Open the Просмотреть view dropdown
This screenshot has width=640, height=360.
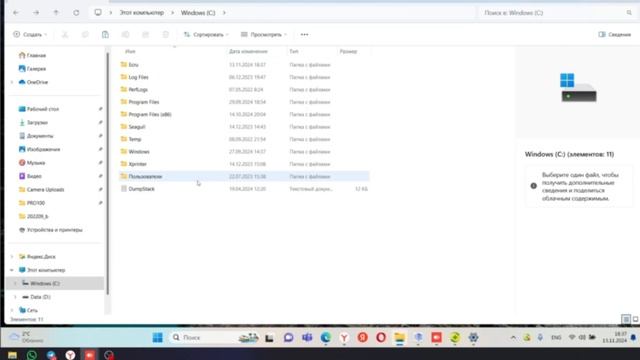[264, 35]
